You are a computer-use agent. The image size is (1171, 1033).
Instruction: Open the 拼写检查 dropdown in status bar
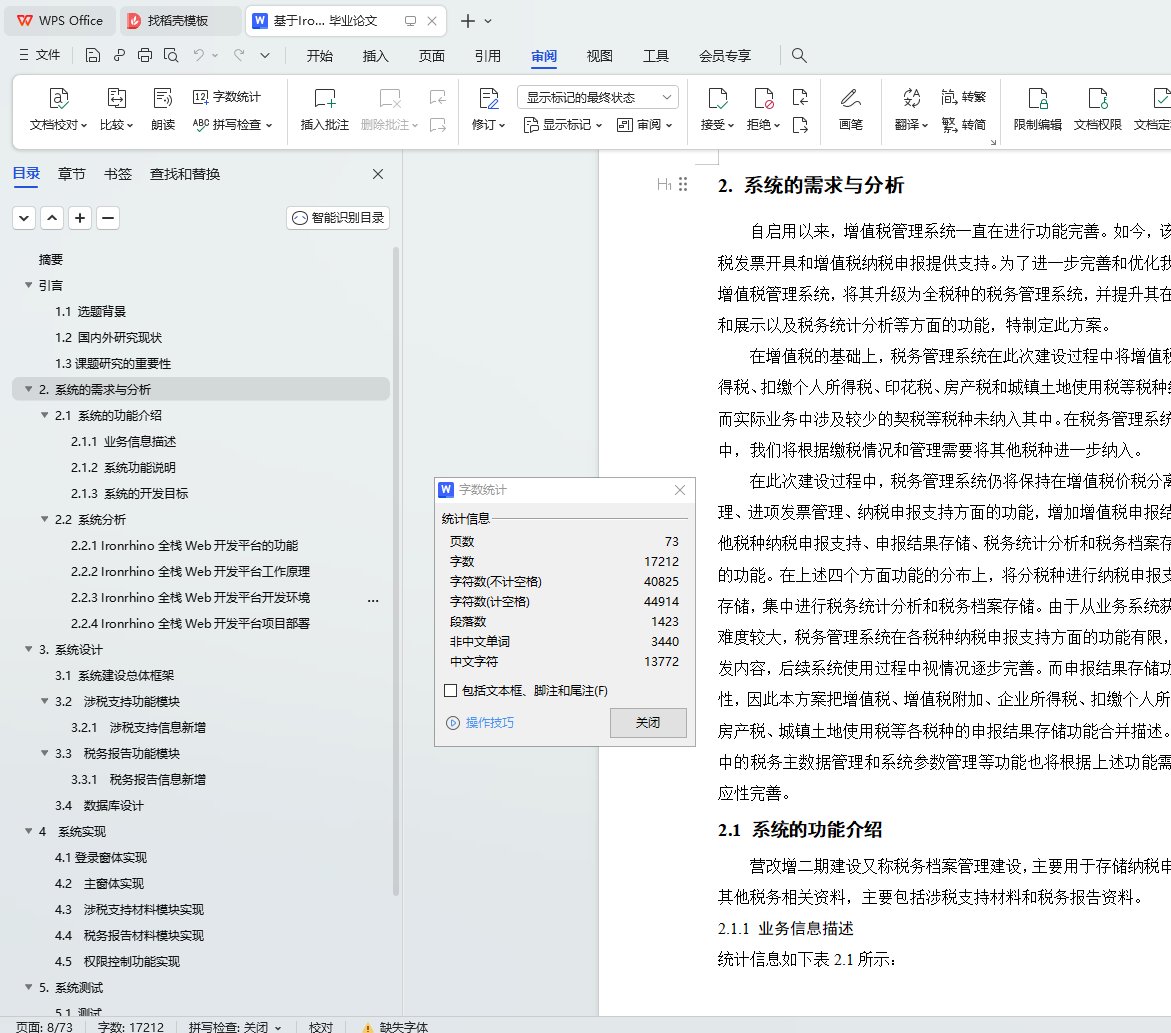235,1027
